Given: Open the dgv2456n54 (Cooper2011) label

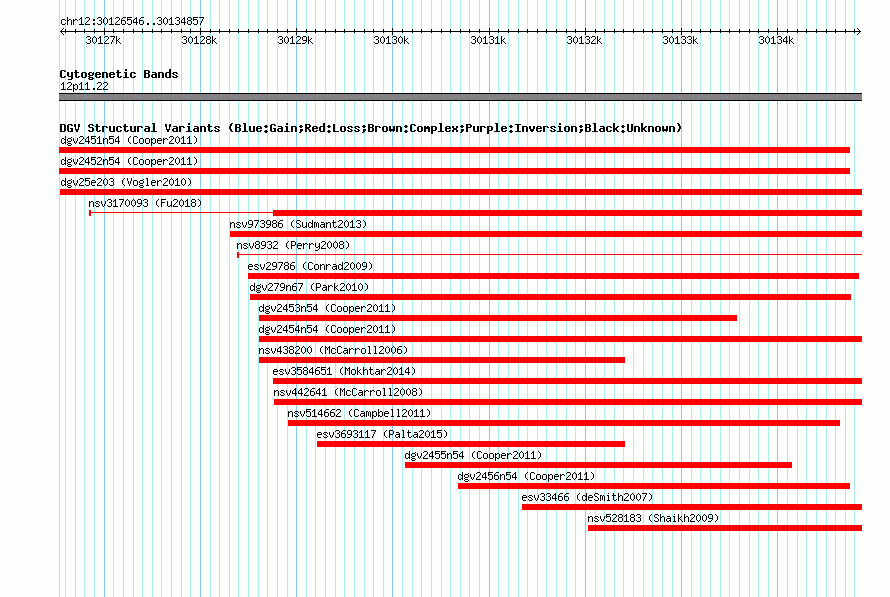Looking at the screenshot, I should (x=526, y=476).
